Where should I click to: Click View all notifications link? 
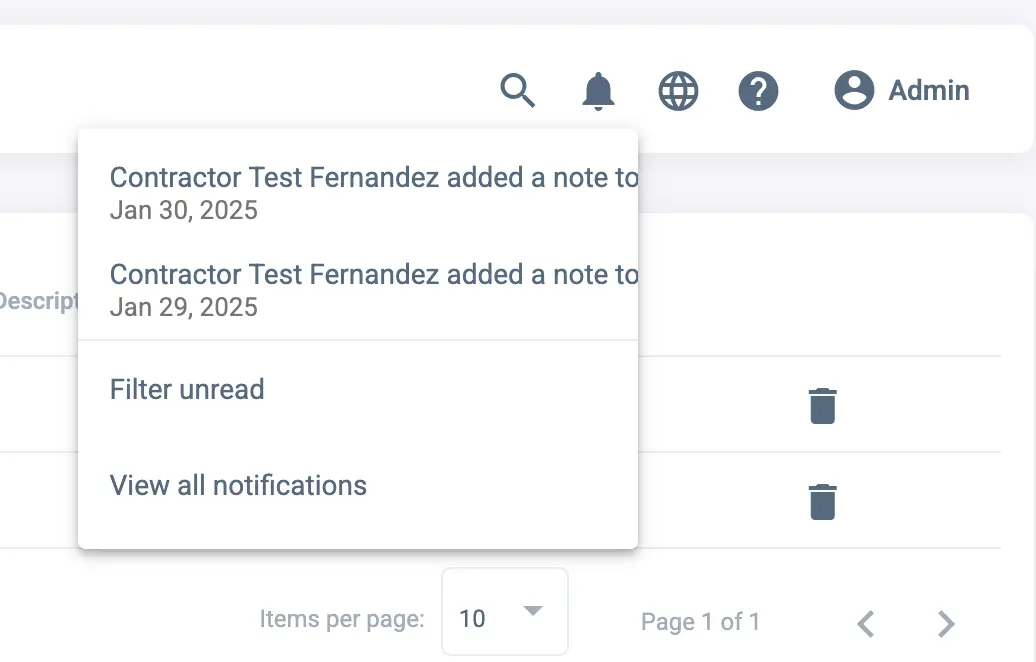(x=238, y=486)
